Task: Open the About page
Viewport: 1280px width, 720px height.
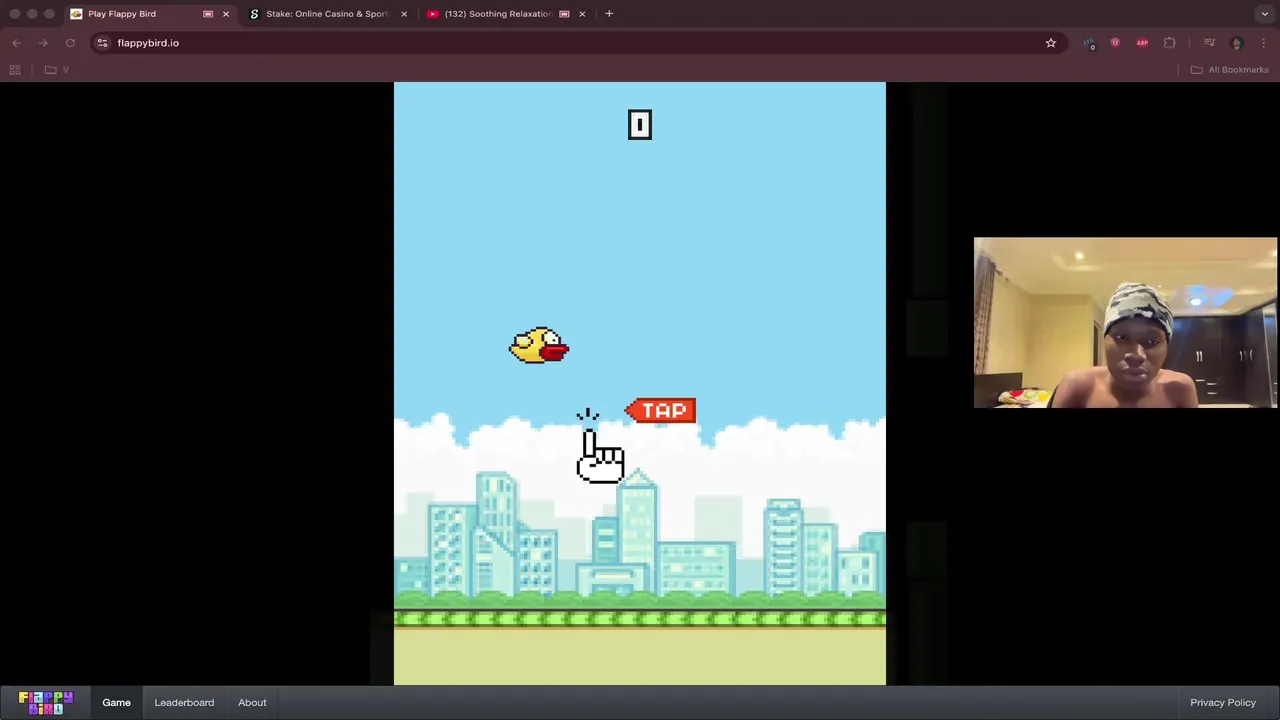Action: tap(252, 702)
